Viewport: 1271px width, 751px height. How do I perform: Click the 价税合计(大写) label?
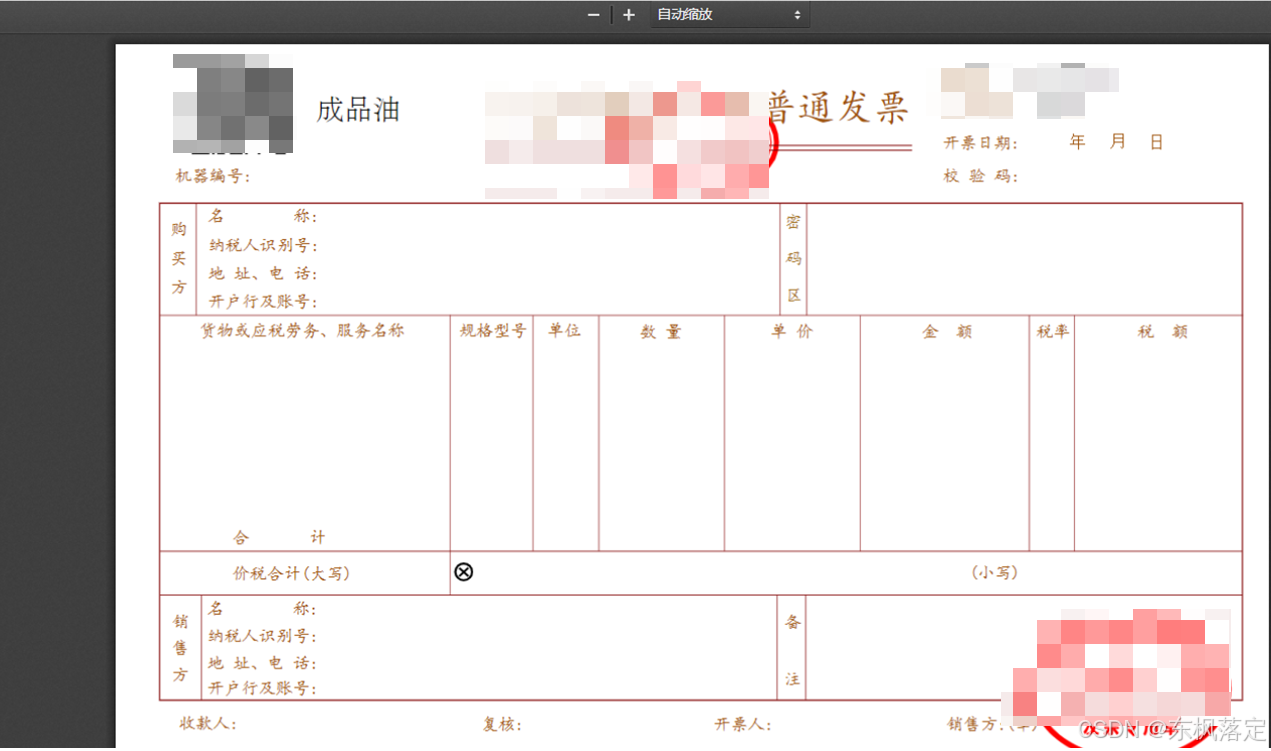click(x=291, y=574)
